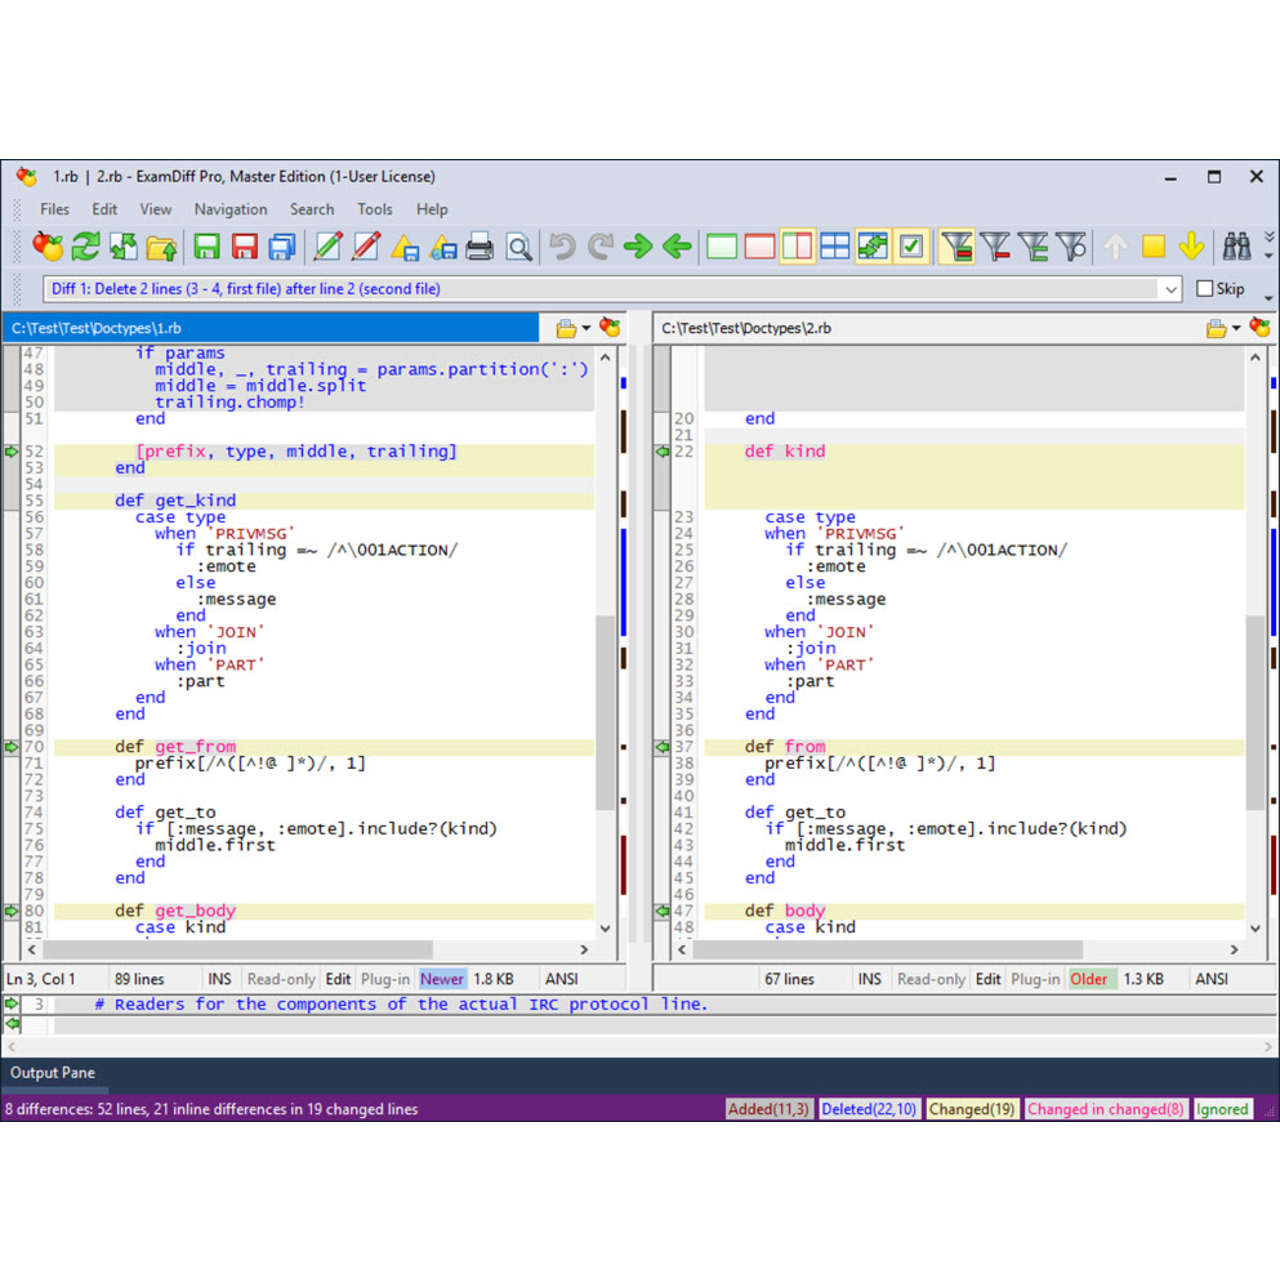
Task: Open left pane file folder dropdown arrow
Action: click(586, 328)
